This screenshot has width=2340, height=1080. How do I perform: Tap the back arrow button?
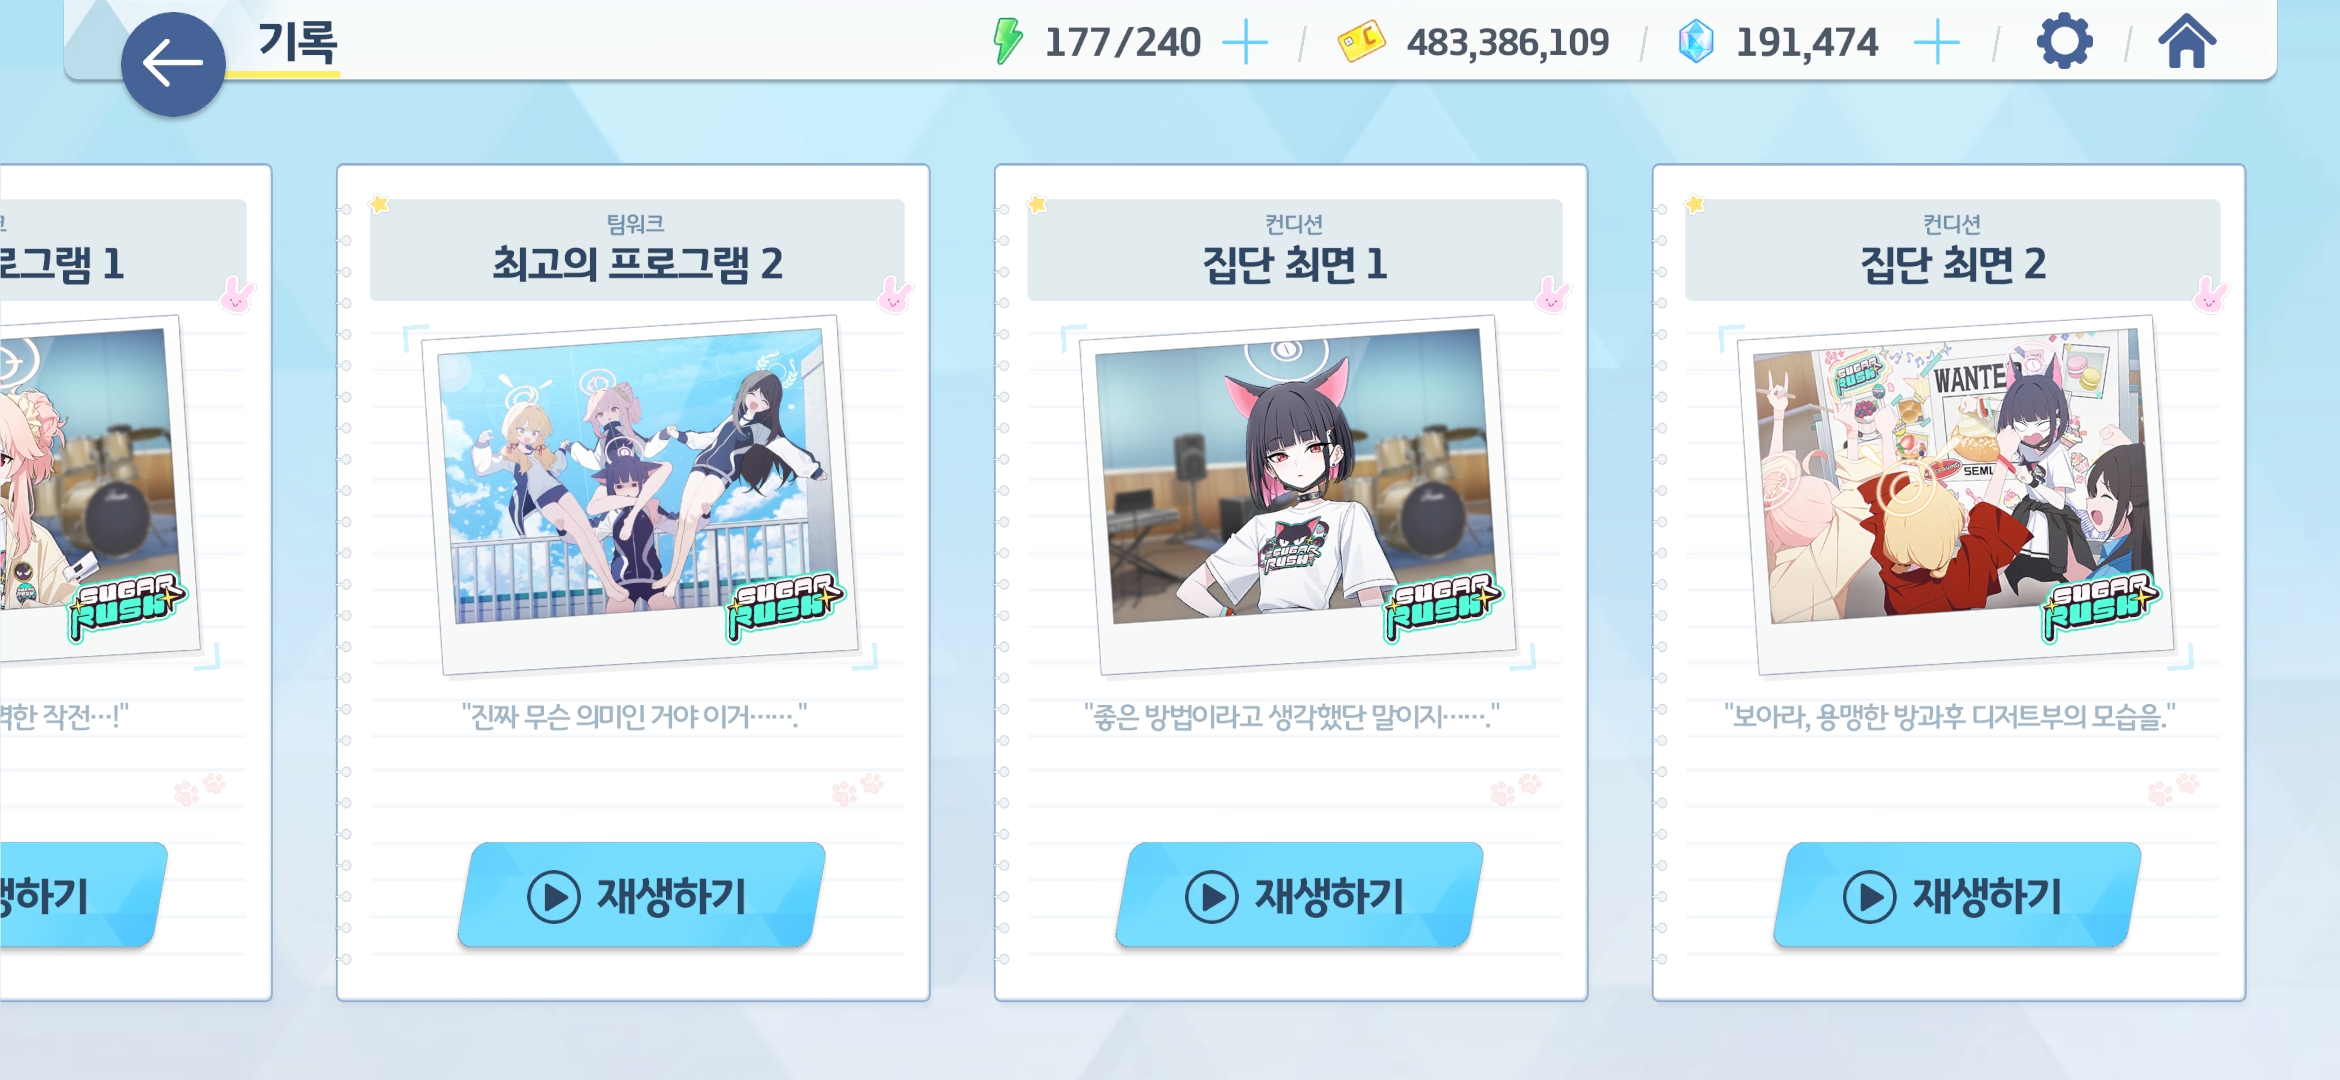tap(173, 64)
